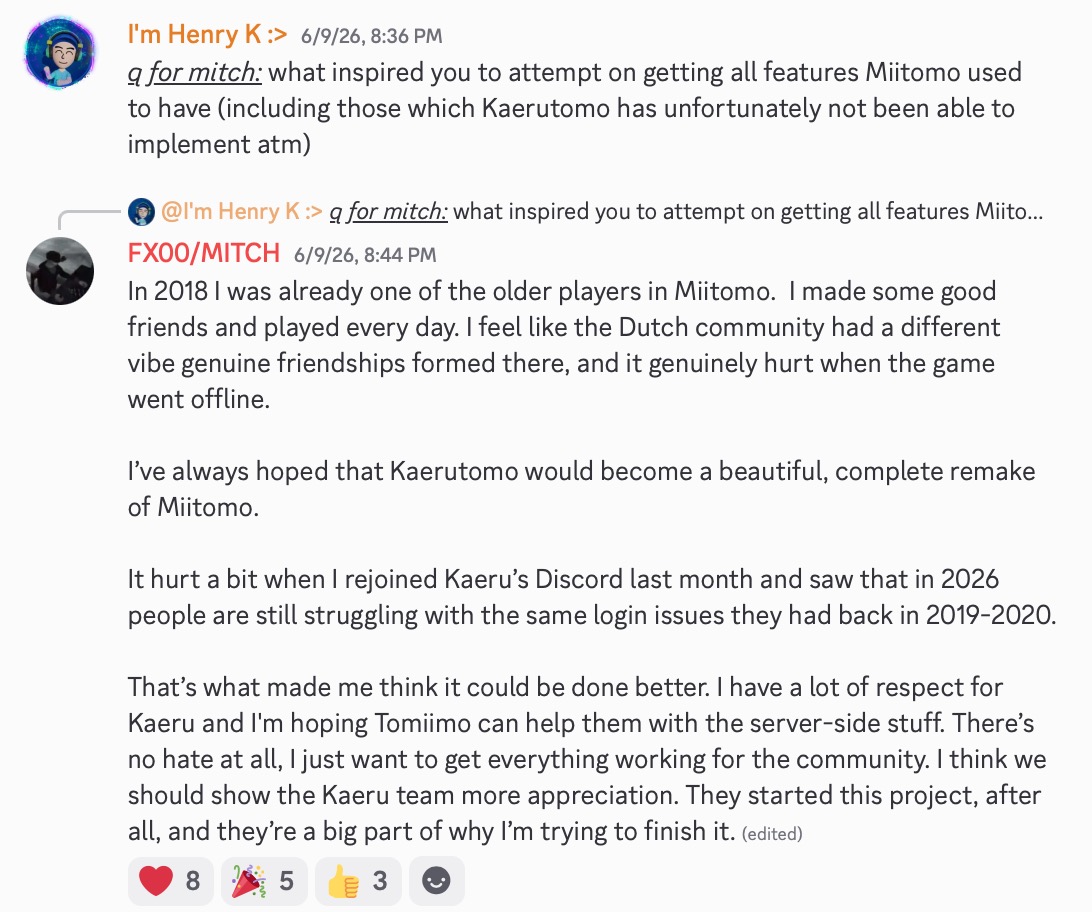The width and height of the screenshot is (1092, 912).
Task: Click the party popper emoji icon
Action: click(x=248, y=881)
